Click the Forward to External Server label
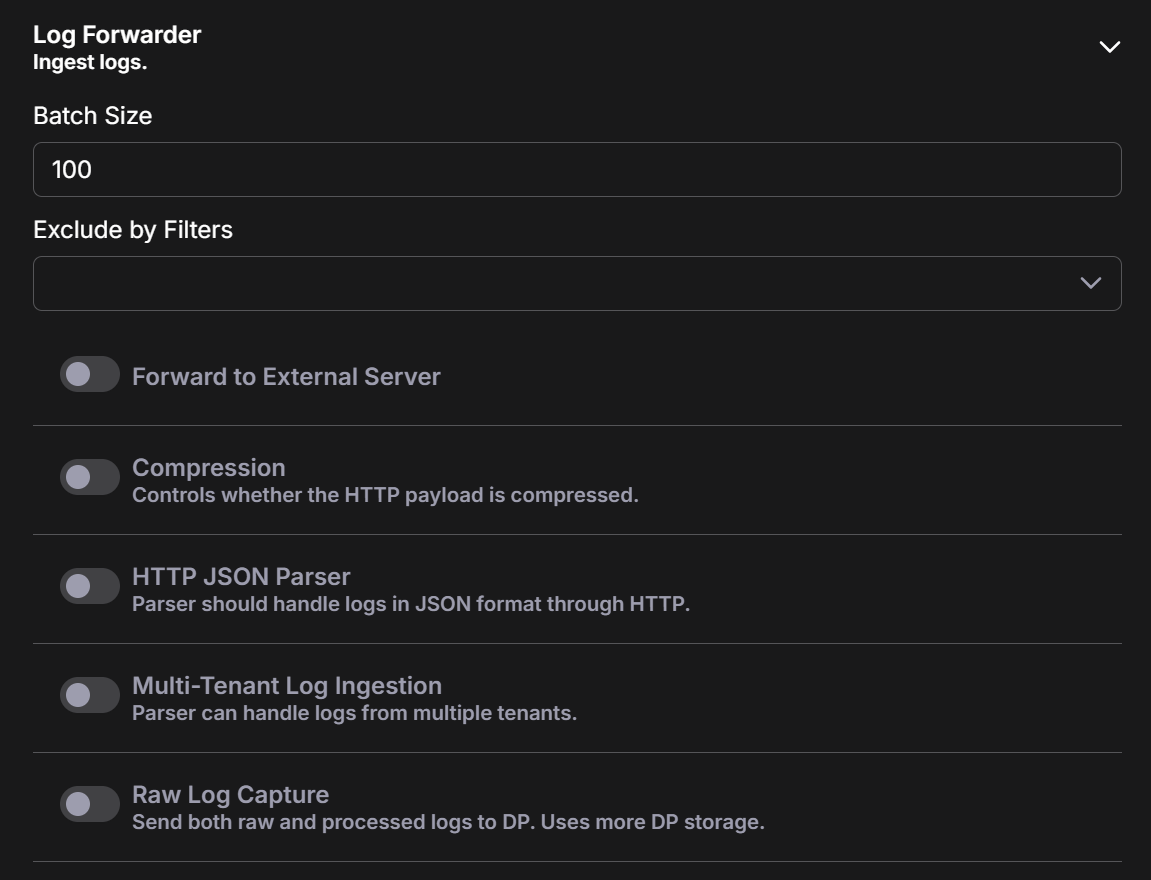Image resolution: width=1151 pixels, height=880 pixels. (286, 377)
